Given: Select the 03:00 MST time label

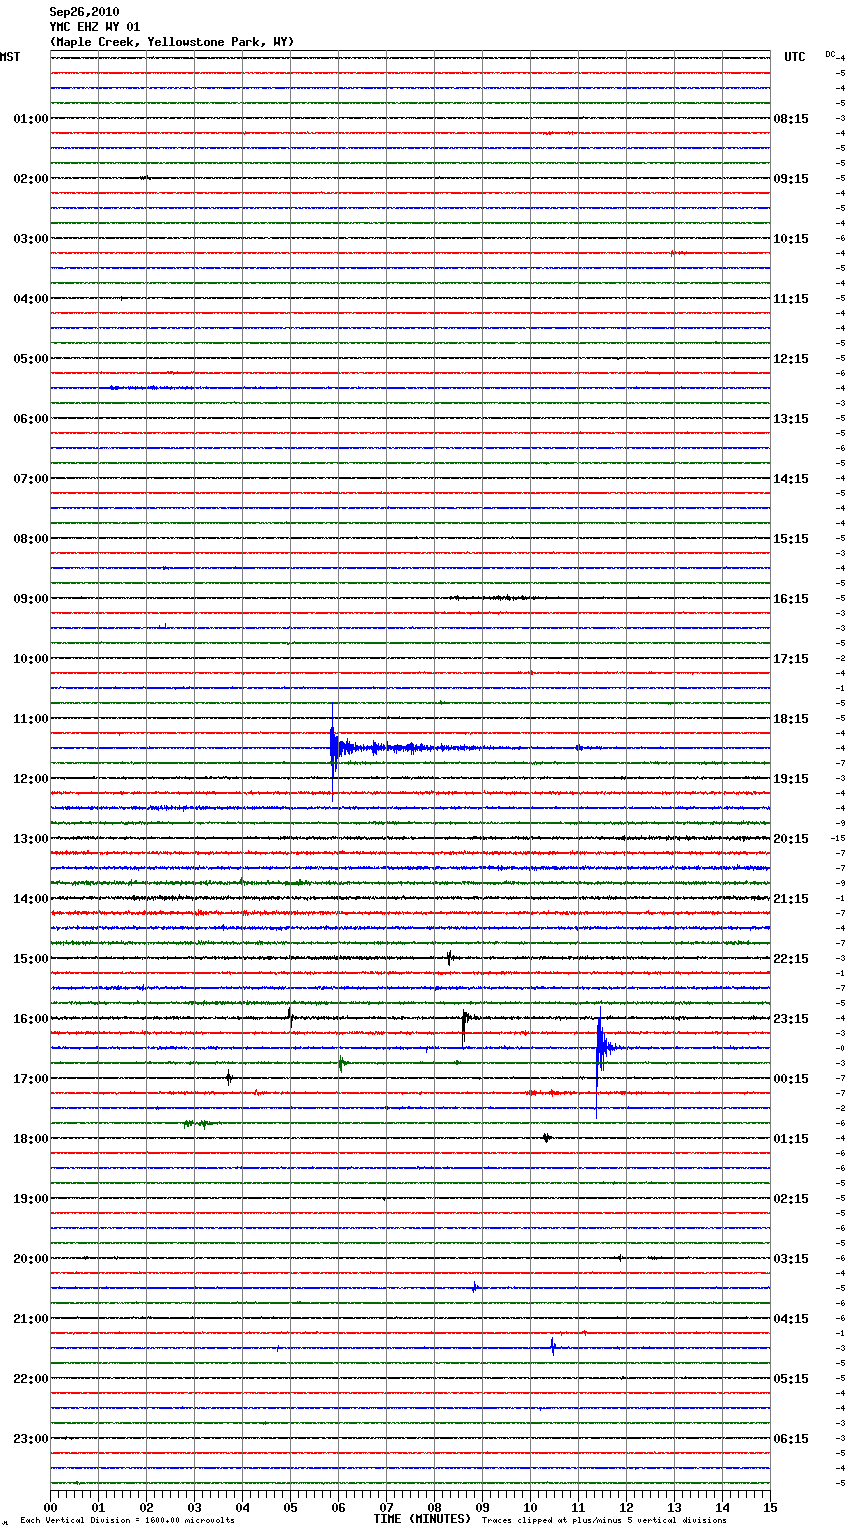Looking at the screenshot, I should coord(30,239).
